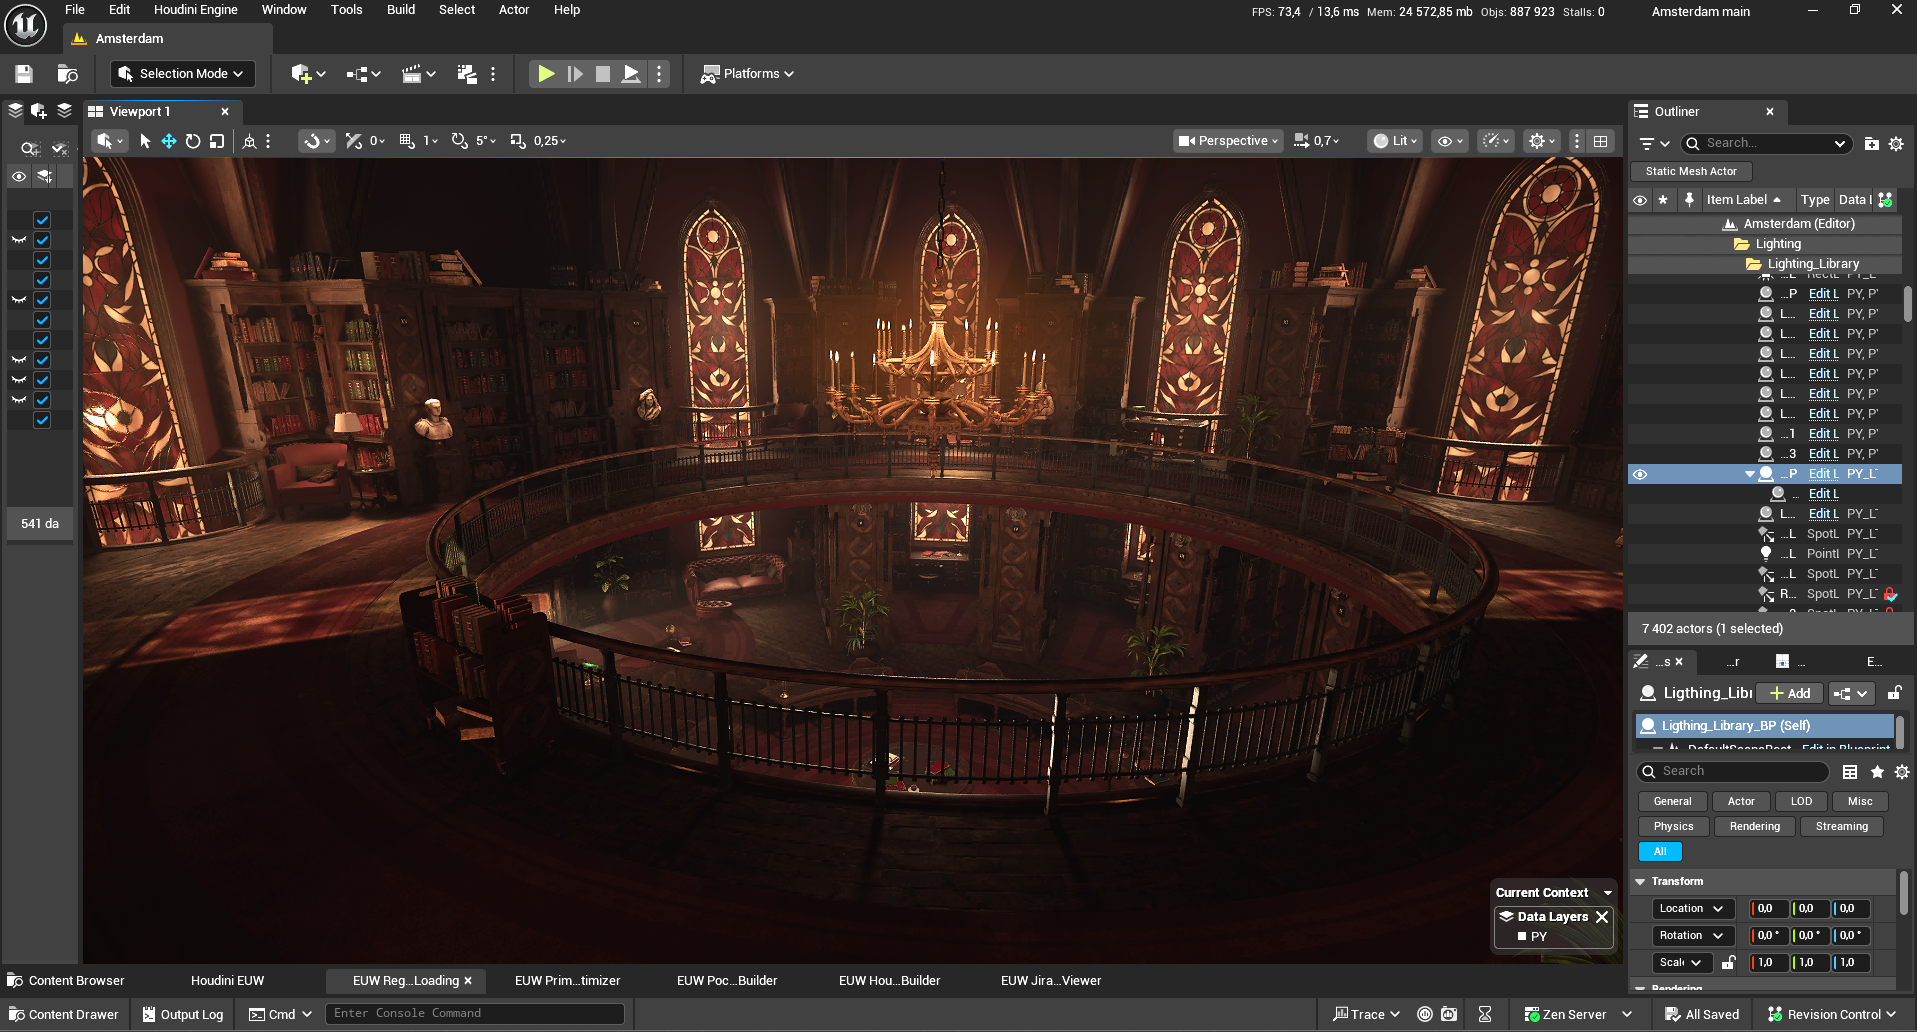Toggle visibility eye of the selected Outliner row
Viewport: 1917px width, 1032px height.
point(1640,474)
